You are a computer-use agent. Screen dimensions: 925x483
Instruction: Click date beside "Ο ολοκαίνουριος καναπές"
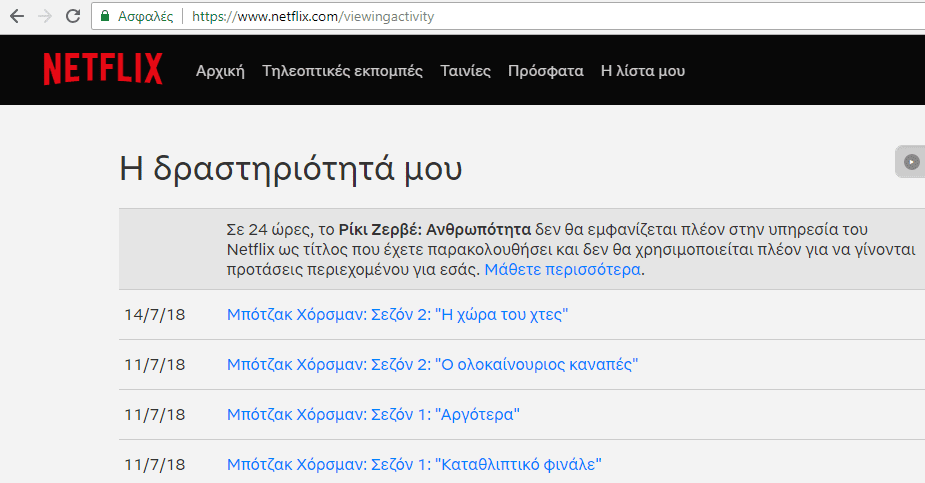coord(155,364)
